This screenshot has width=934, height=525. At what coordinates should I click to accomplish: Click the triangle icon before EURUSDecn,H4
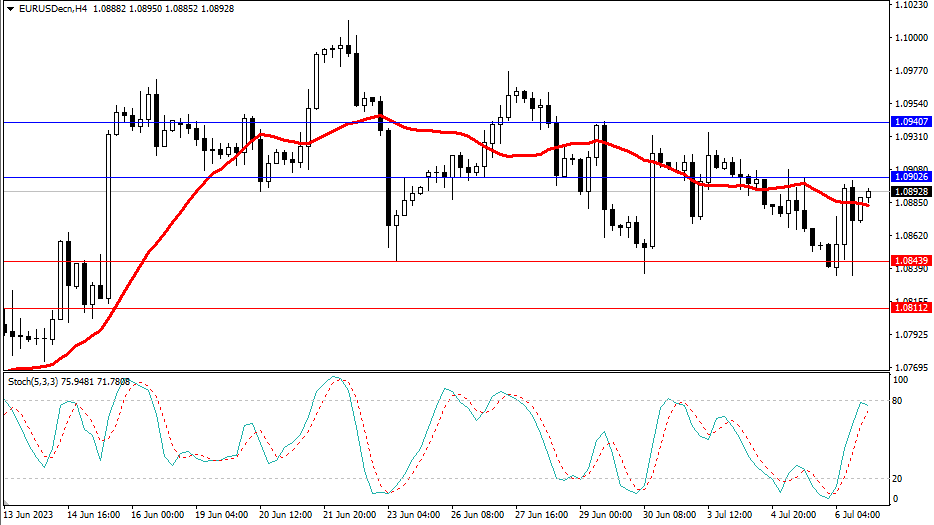coord(10,8)
